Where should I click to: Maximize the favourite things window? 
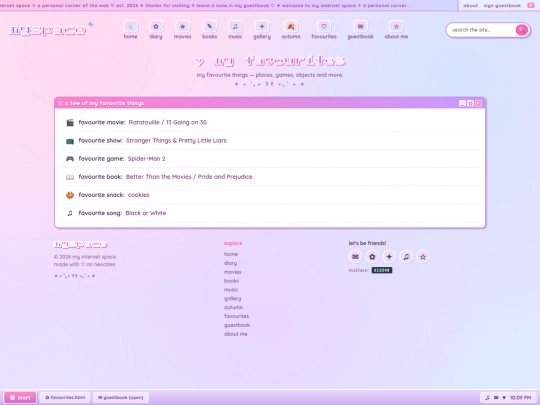pyautogui.click(x=470, y=103)
